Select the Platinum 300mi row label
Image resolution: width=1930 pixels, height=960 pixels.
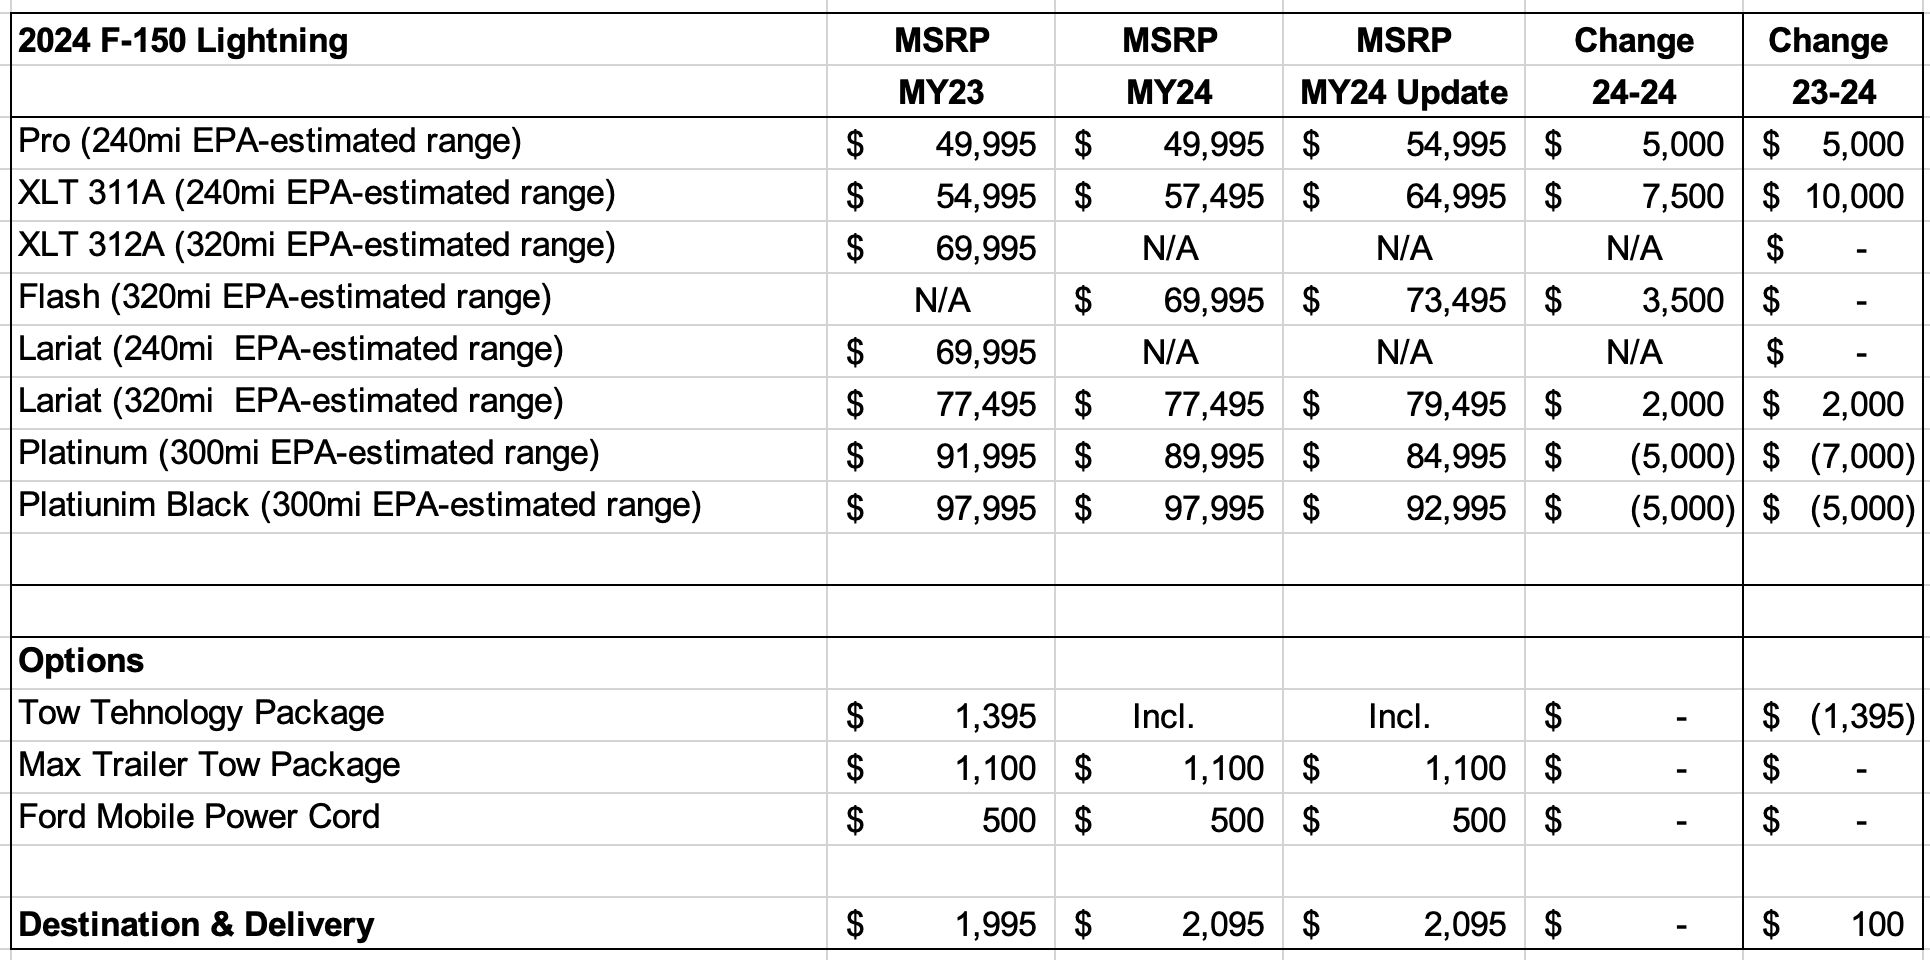tap(309, 453)
